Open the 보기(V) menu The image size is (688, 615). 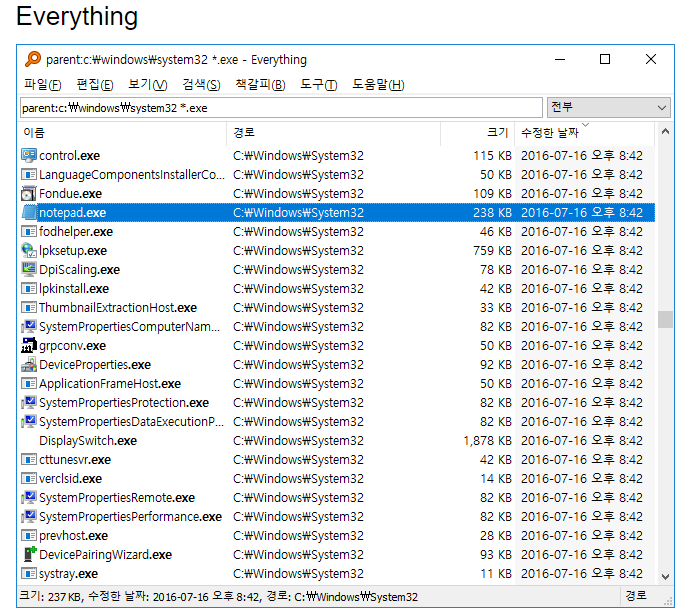(147, 84)
